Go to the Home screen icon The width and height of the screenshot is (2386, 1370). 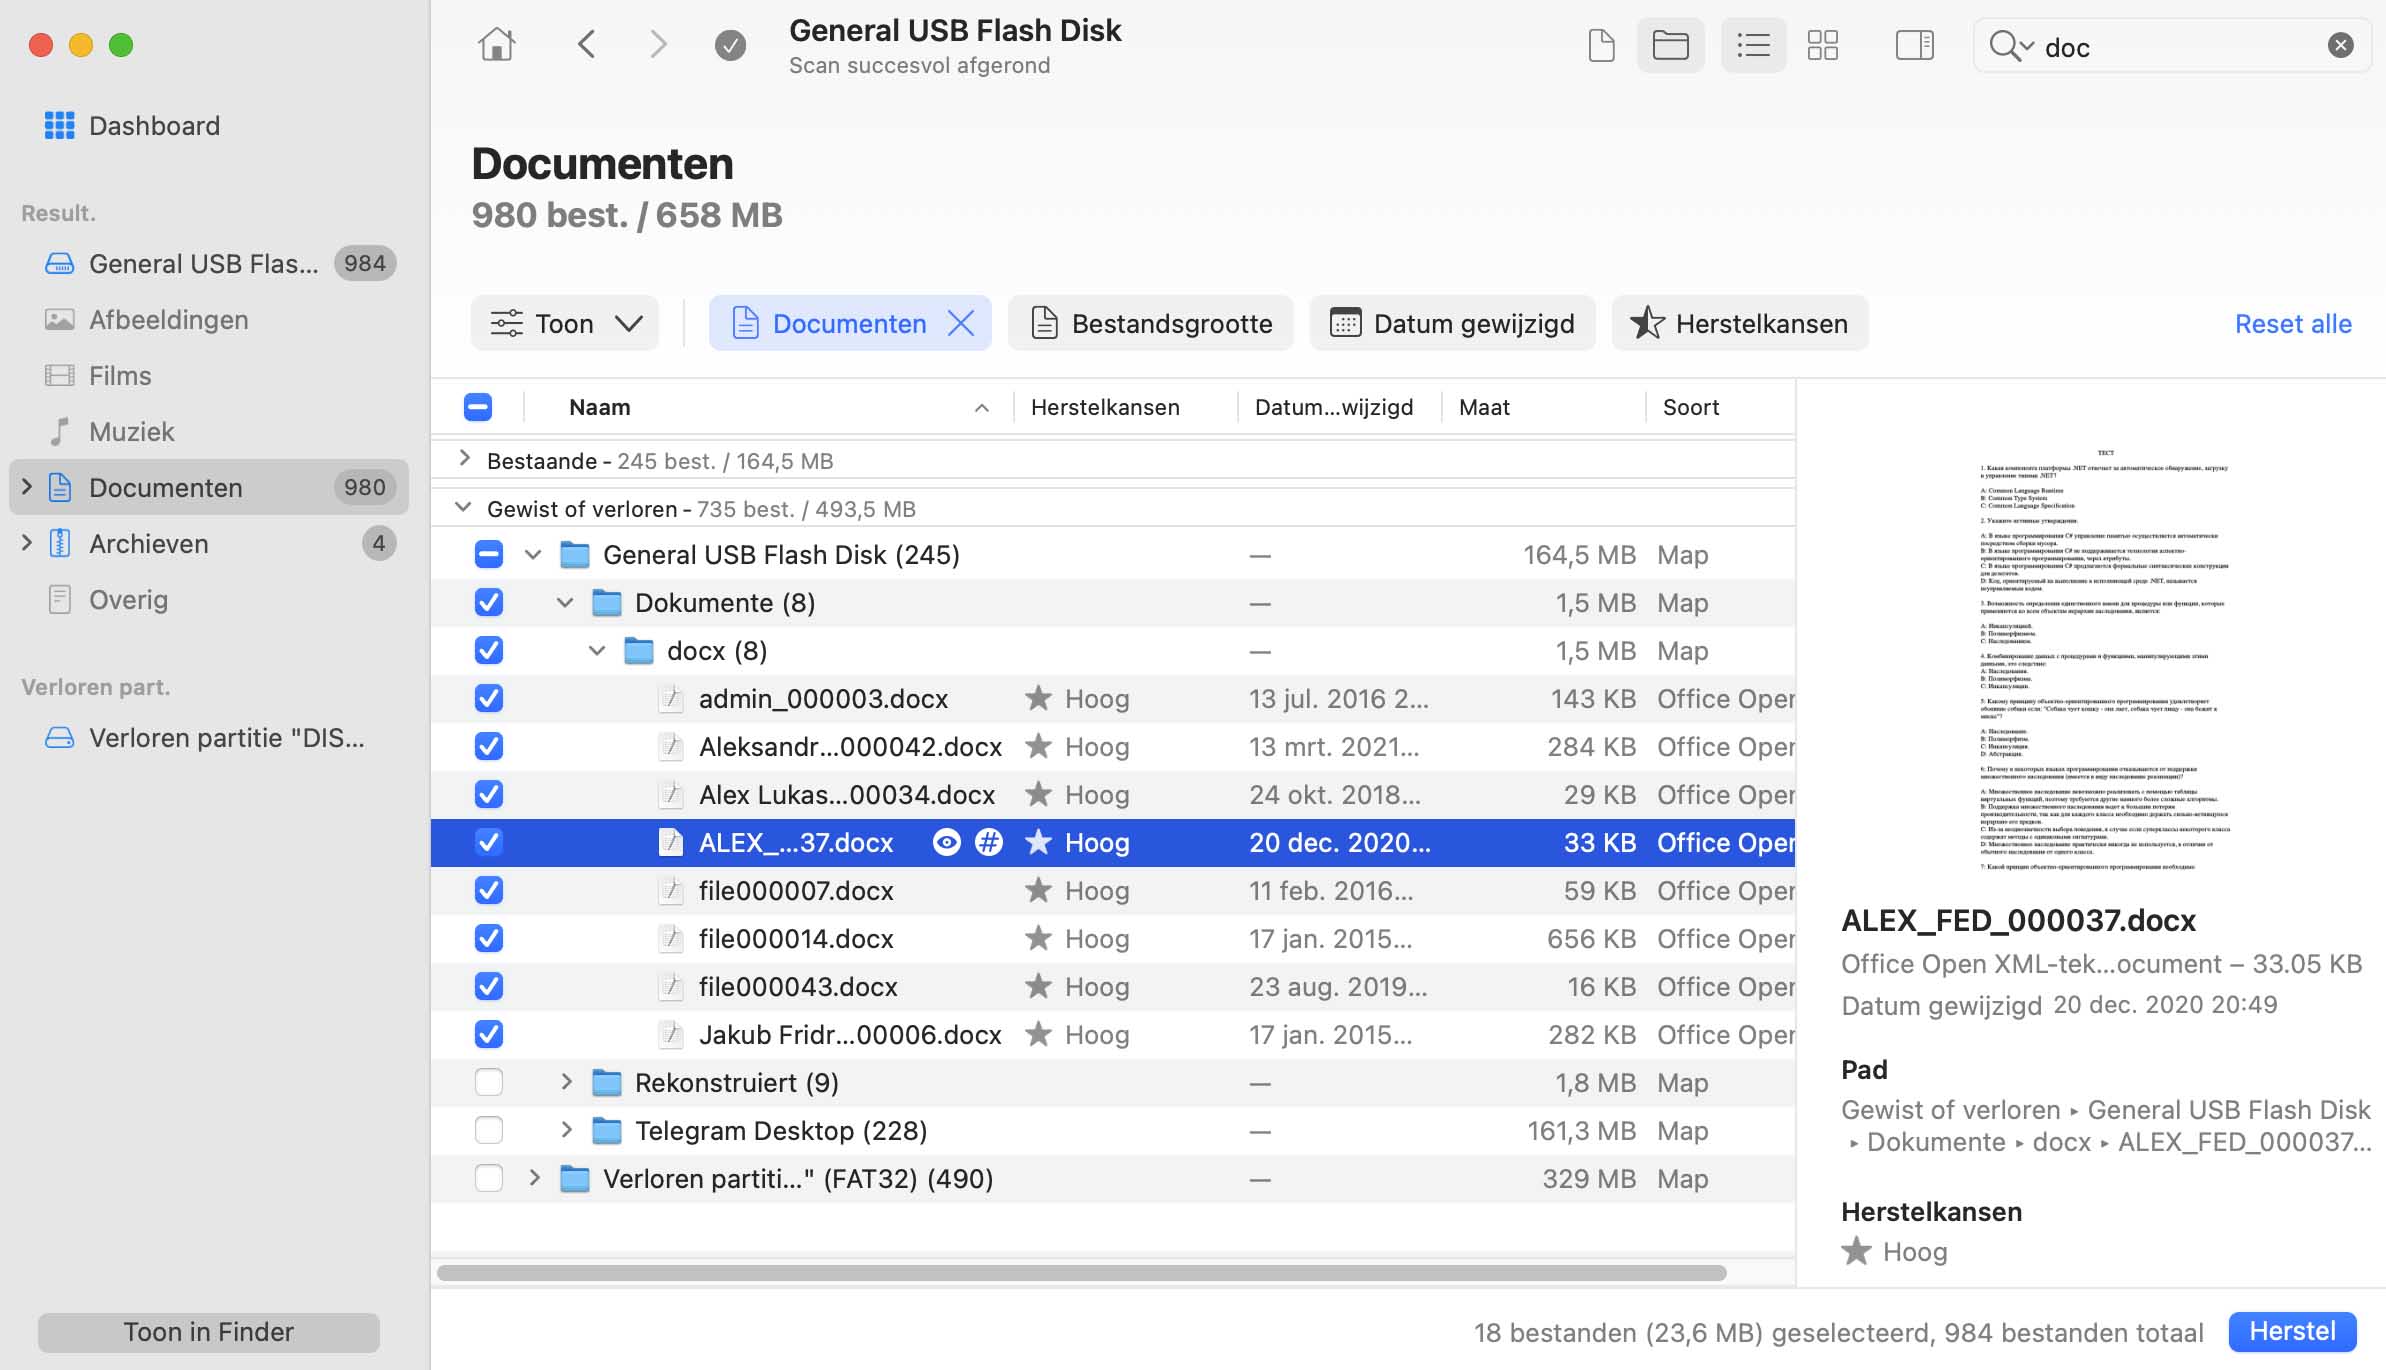(497, 45)
